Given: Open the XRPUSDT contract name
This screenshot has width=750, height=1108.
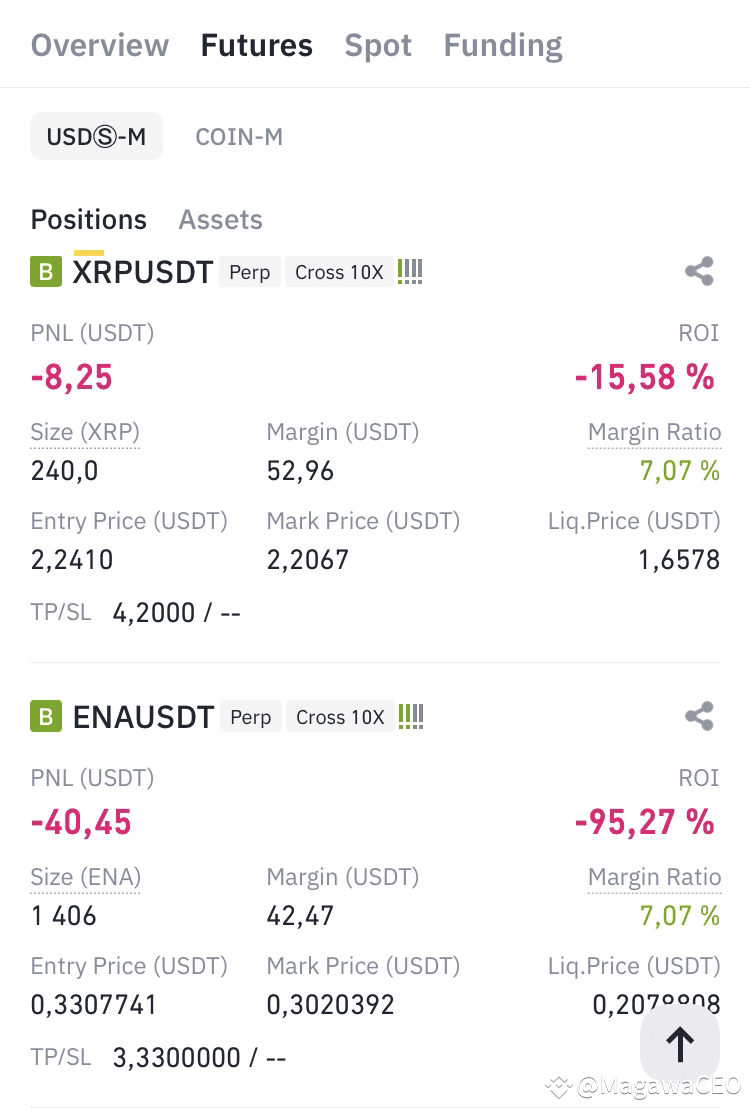Looking at the screenshot, I should tap(143, 272).
